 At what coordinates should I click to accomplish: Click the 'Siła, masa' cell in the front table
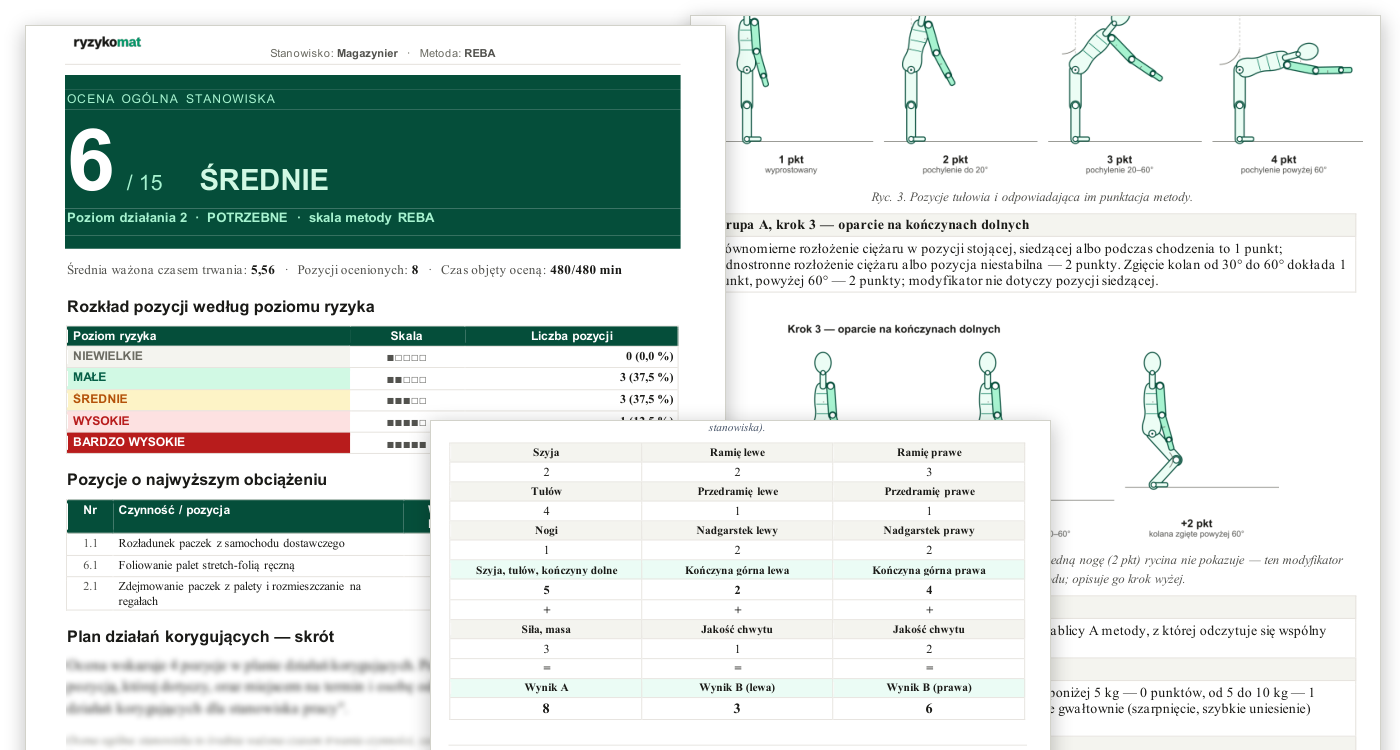pos(546,629)
